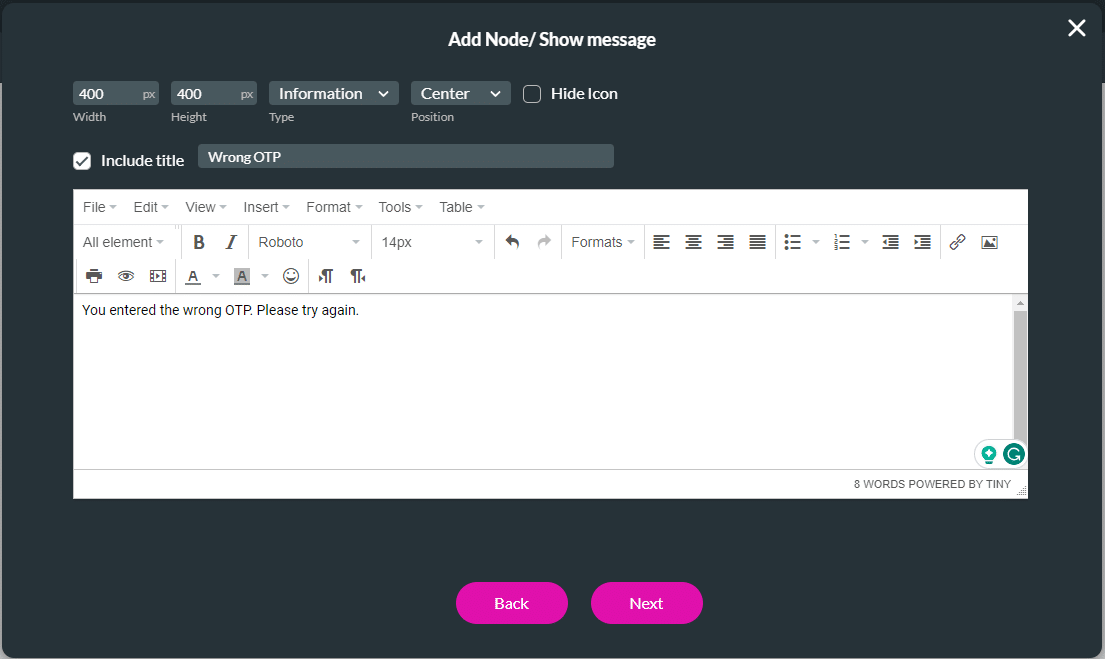Click the Back button
The image size is (1105, 659).
click(x=511, y=603)
